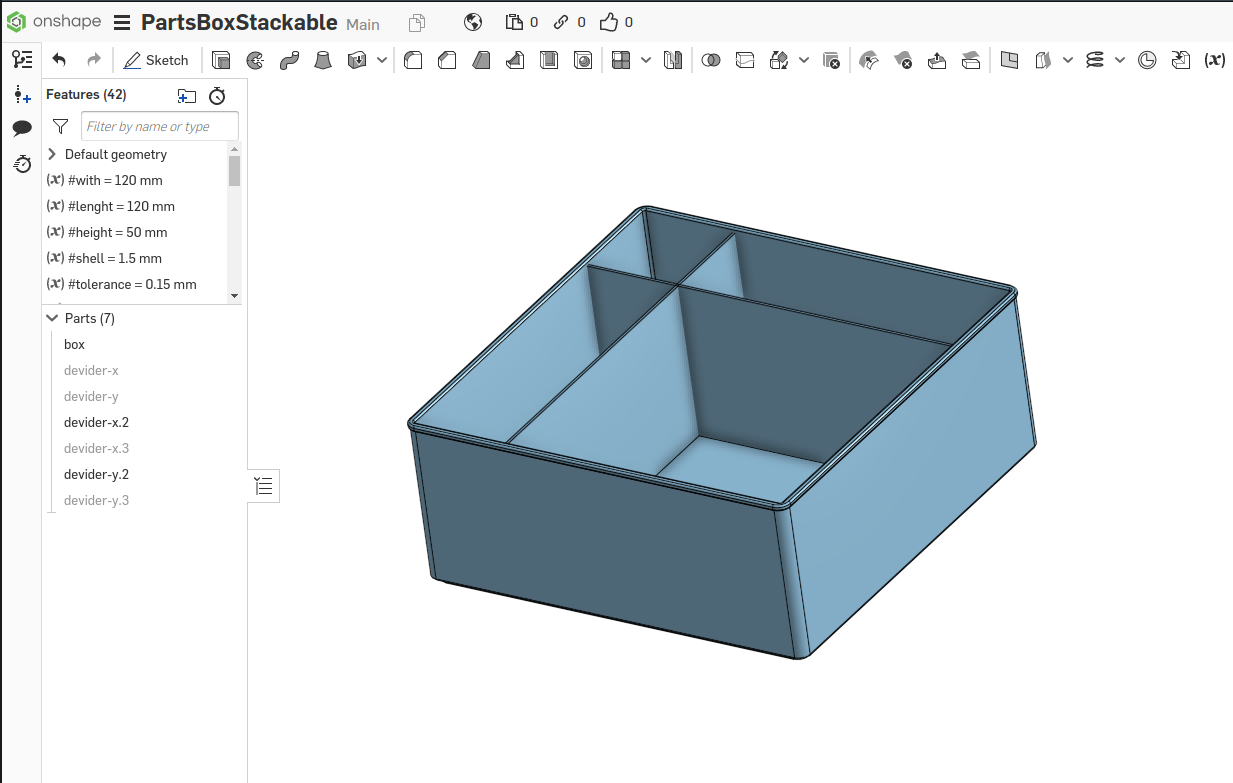Open the pattern tool dropdown arrow
1233x783 pixels.
(645, 60)
